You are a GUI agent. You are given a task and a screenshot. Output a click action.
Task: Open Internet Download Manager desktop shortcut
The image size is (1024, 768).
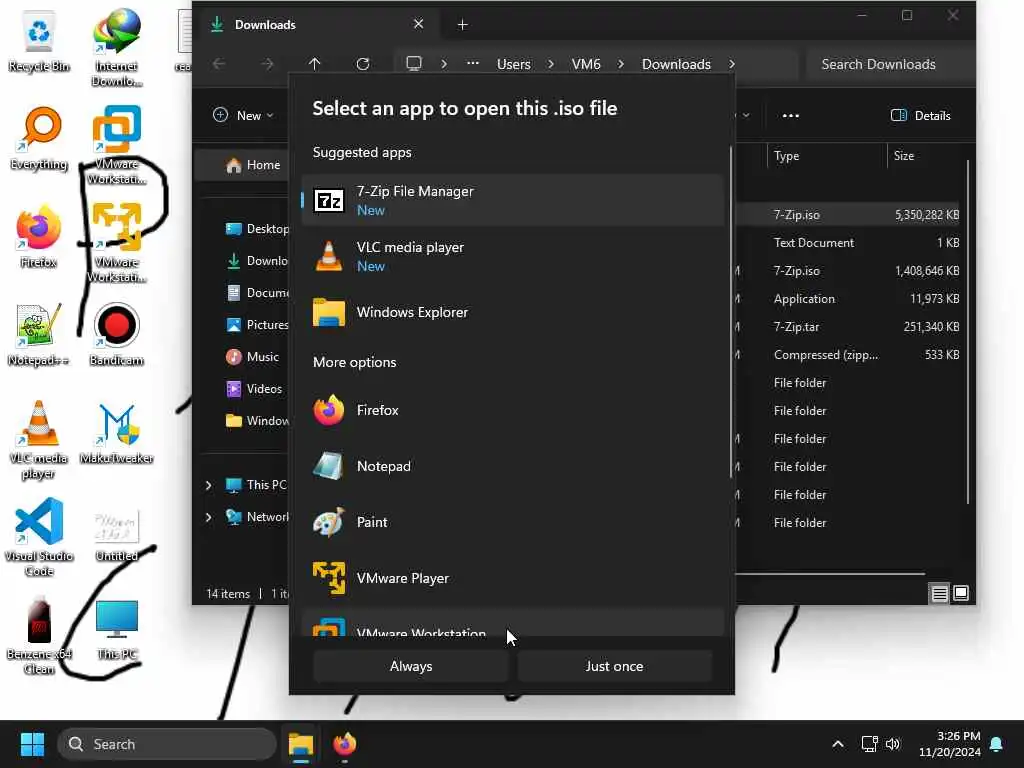[116, 47]
